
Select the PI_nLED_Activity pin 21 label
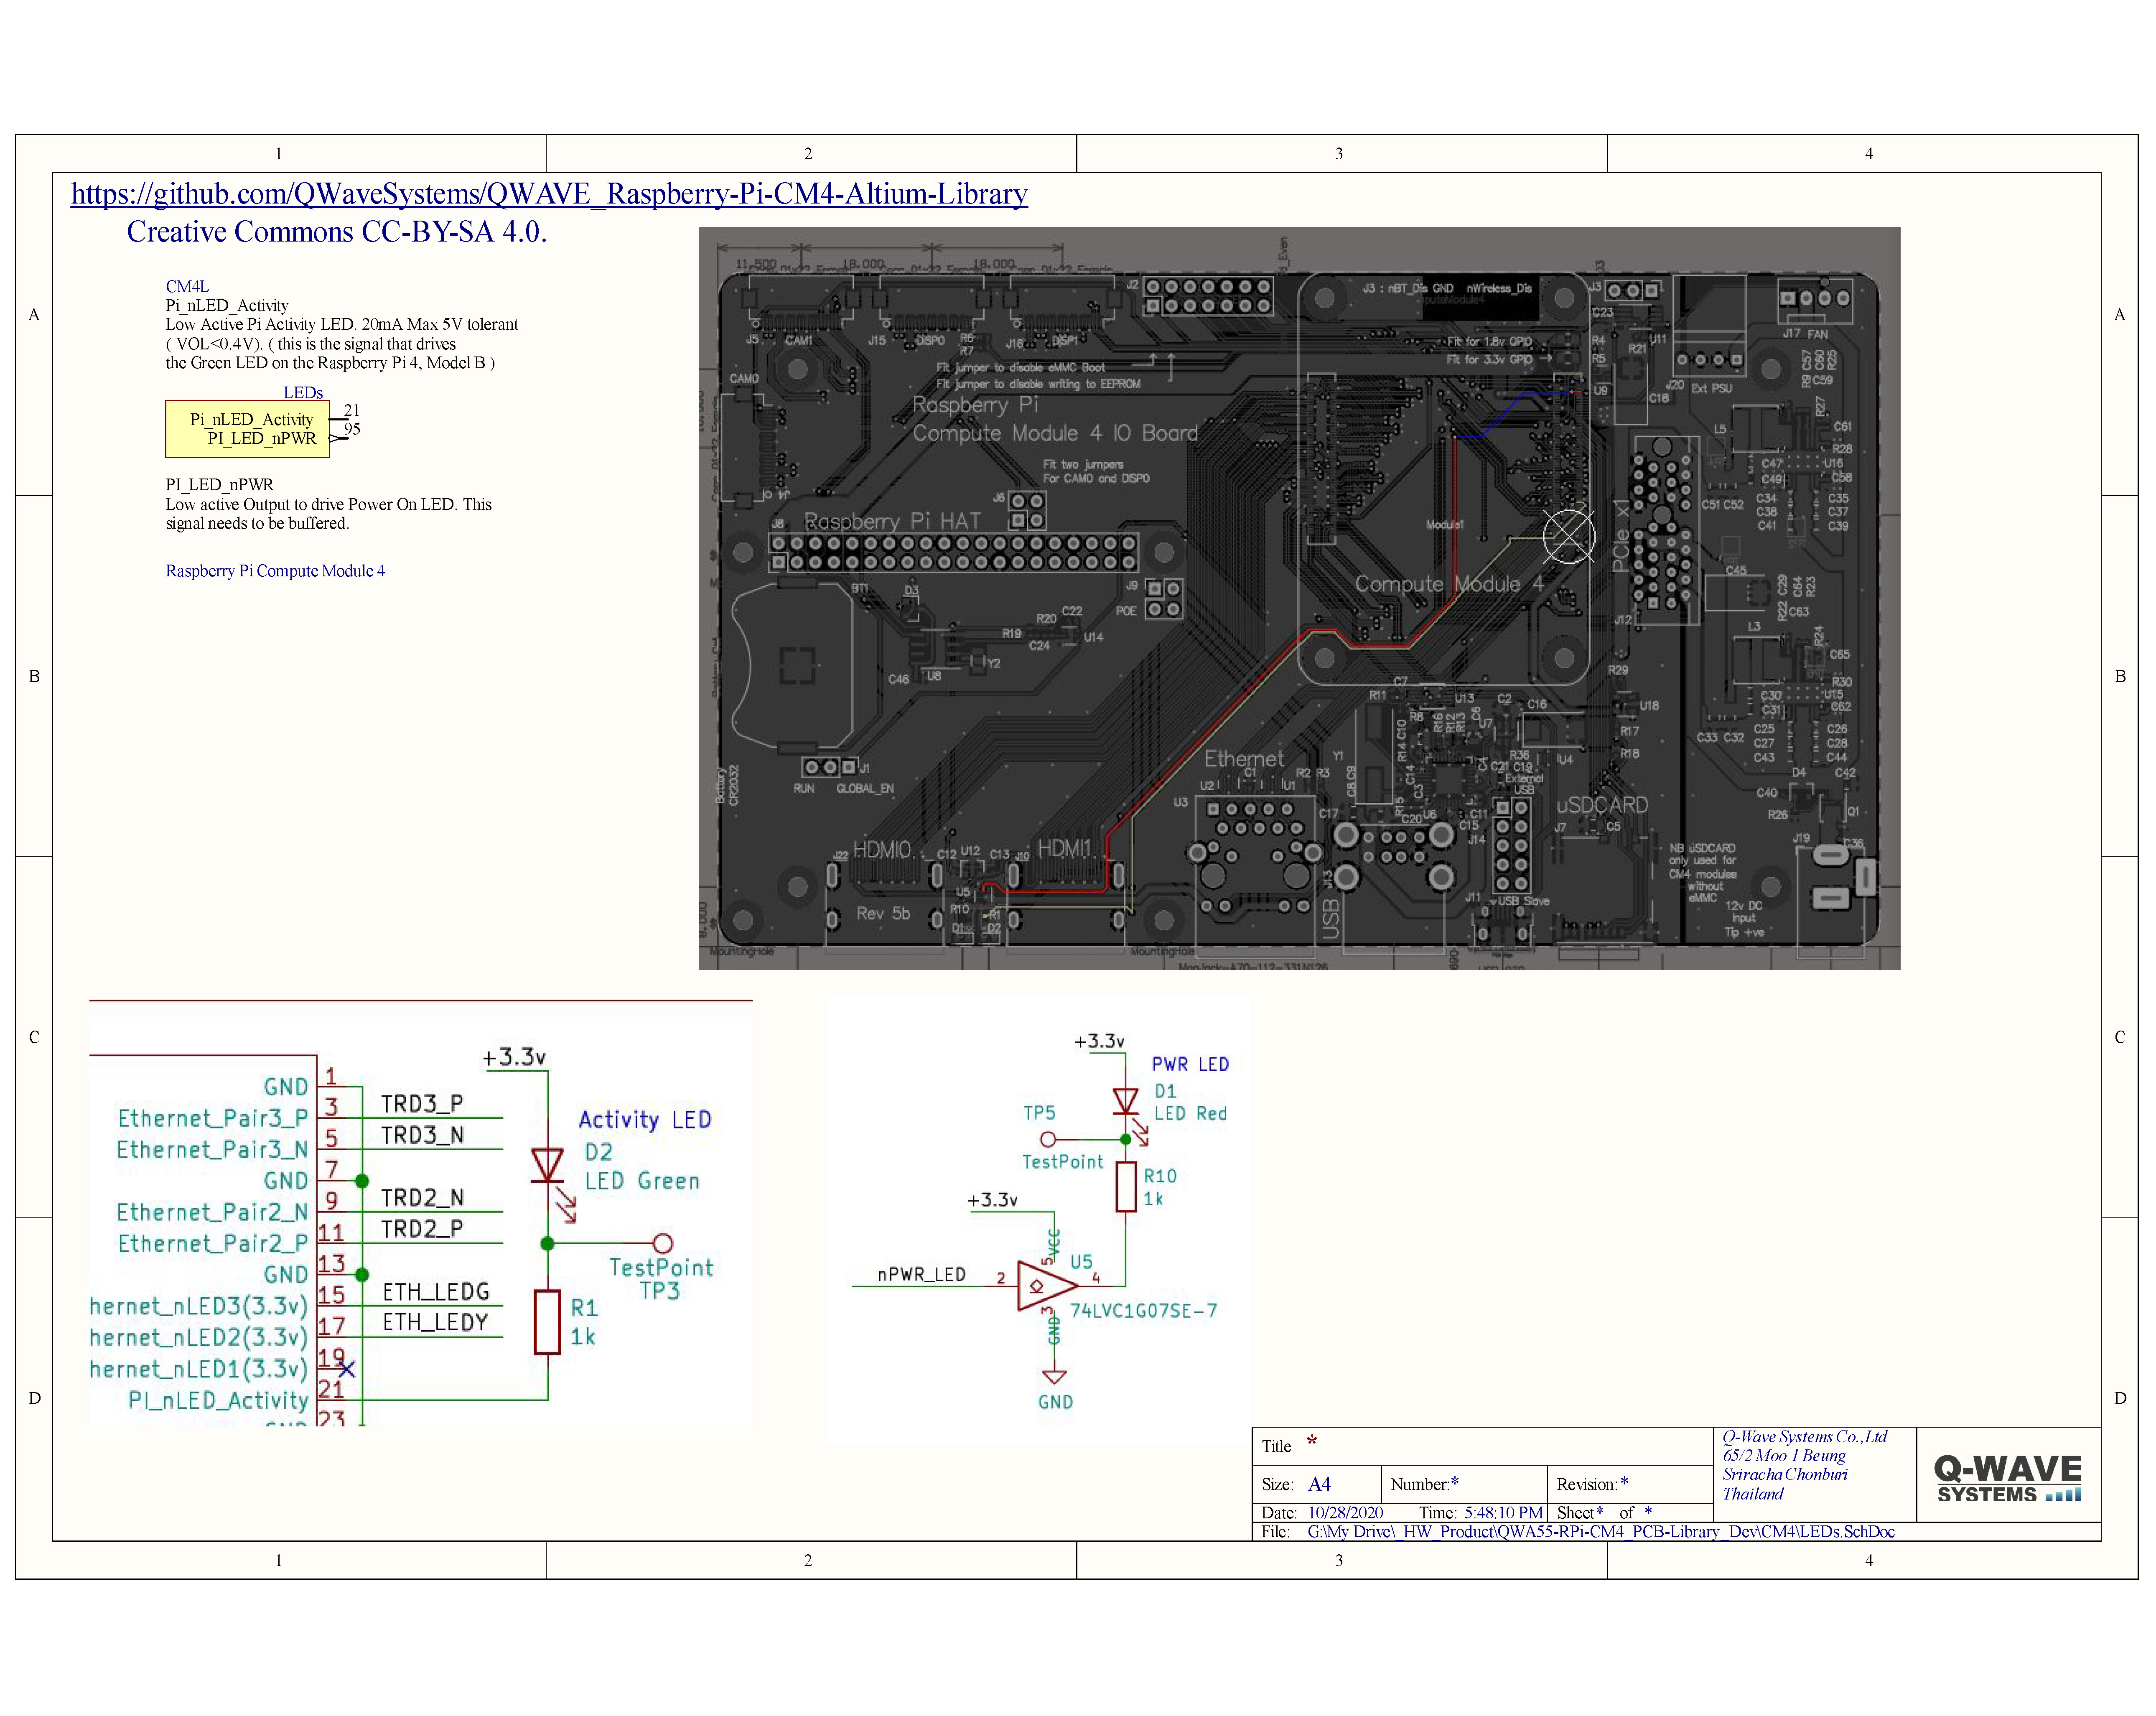(x=218, y=1400)
